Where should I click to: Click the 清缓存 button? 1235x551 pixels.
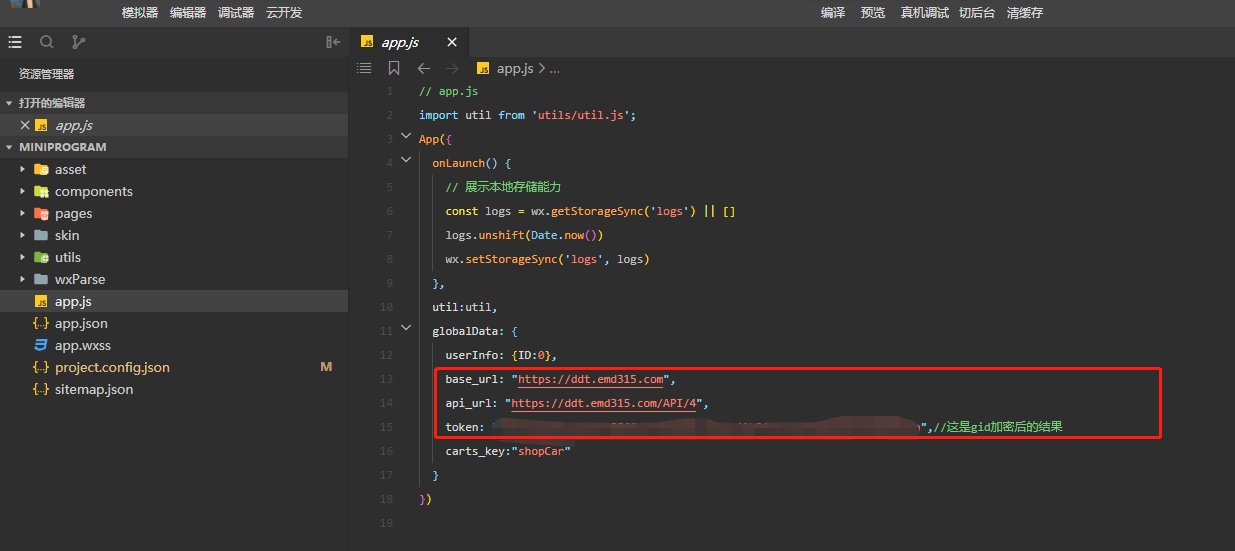point(1024,13)
